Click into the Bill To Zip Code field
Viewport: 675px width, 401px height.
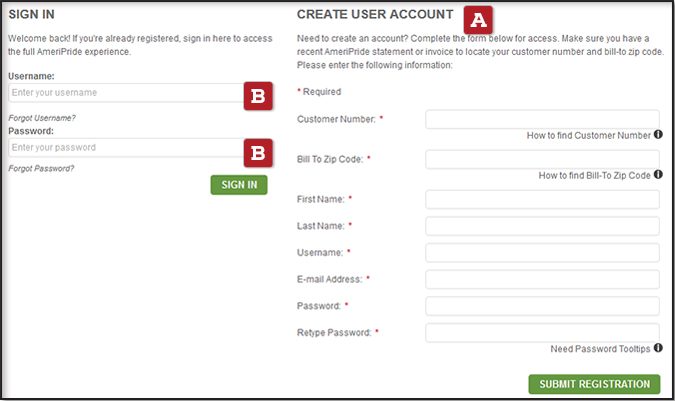542,159
